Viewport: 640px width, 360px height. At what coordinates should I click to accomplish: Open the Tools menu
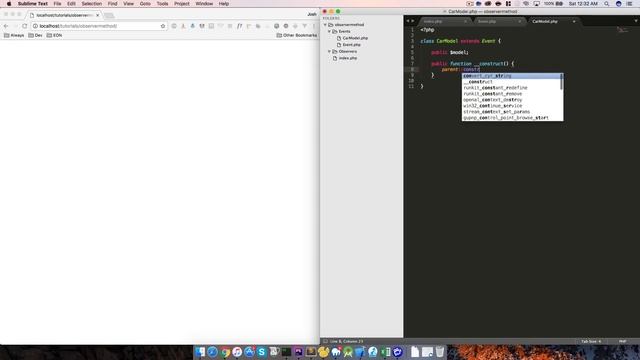pyautogui.click(x=162, y=4)
